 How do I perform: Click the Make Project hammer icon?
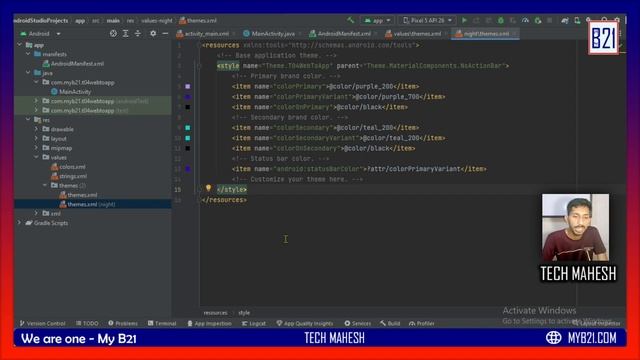tap(351, 20)
